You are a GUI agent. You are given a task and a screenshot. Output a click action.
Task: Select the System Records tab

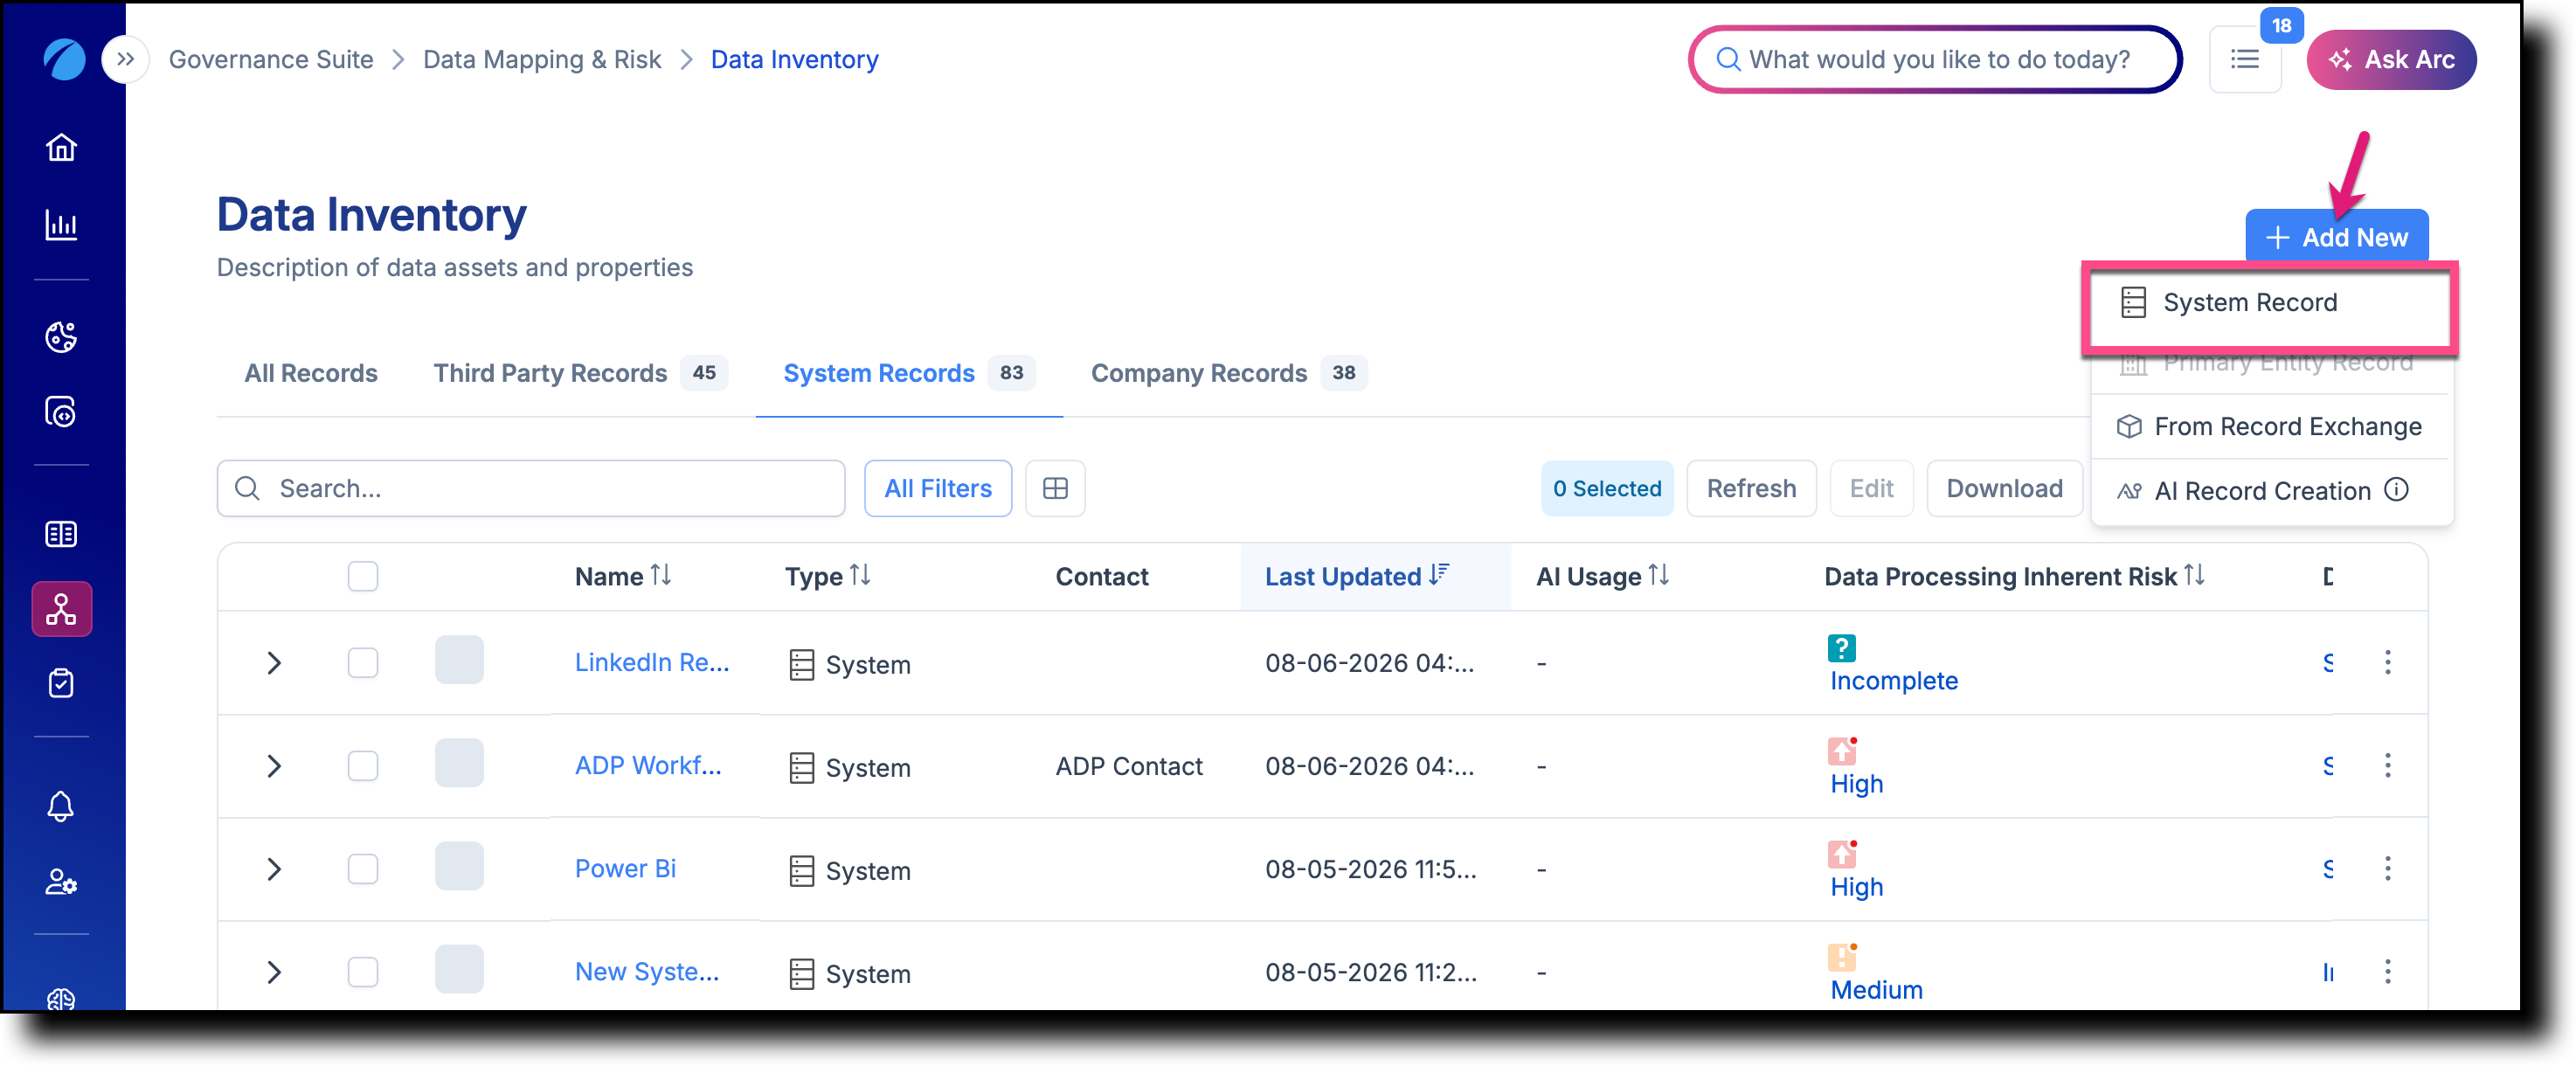click(x=909, y=373)
